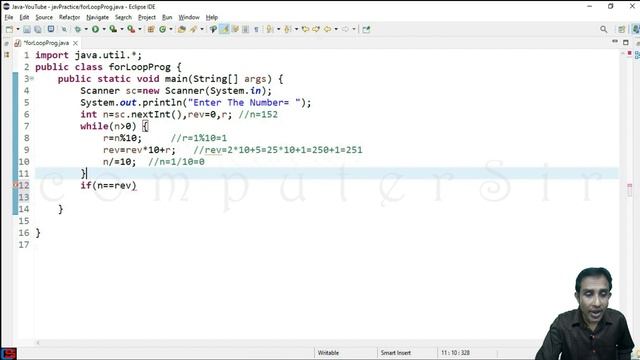Click the Next Annotation icon
This screenshot has width=640, height=360.
tap(270, 29)
